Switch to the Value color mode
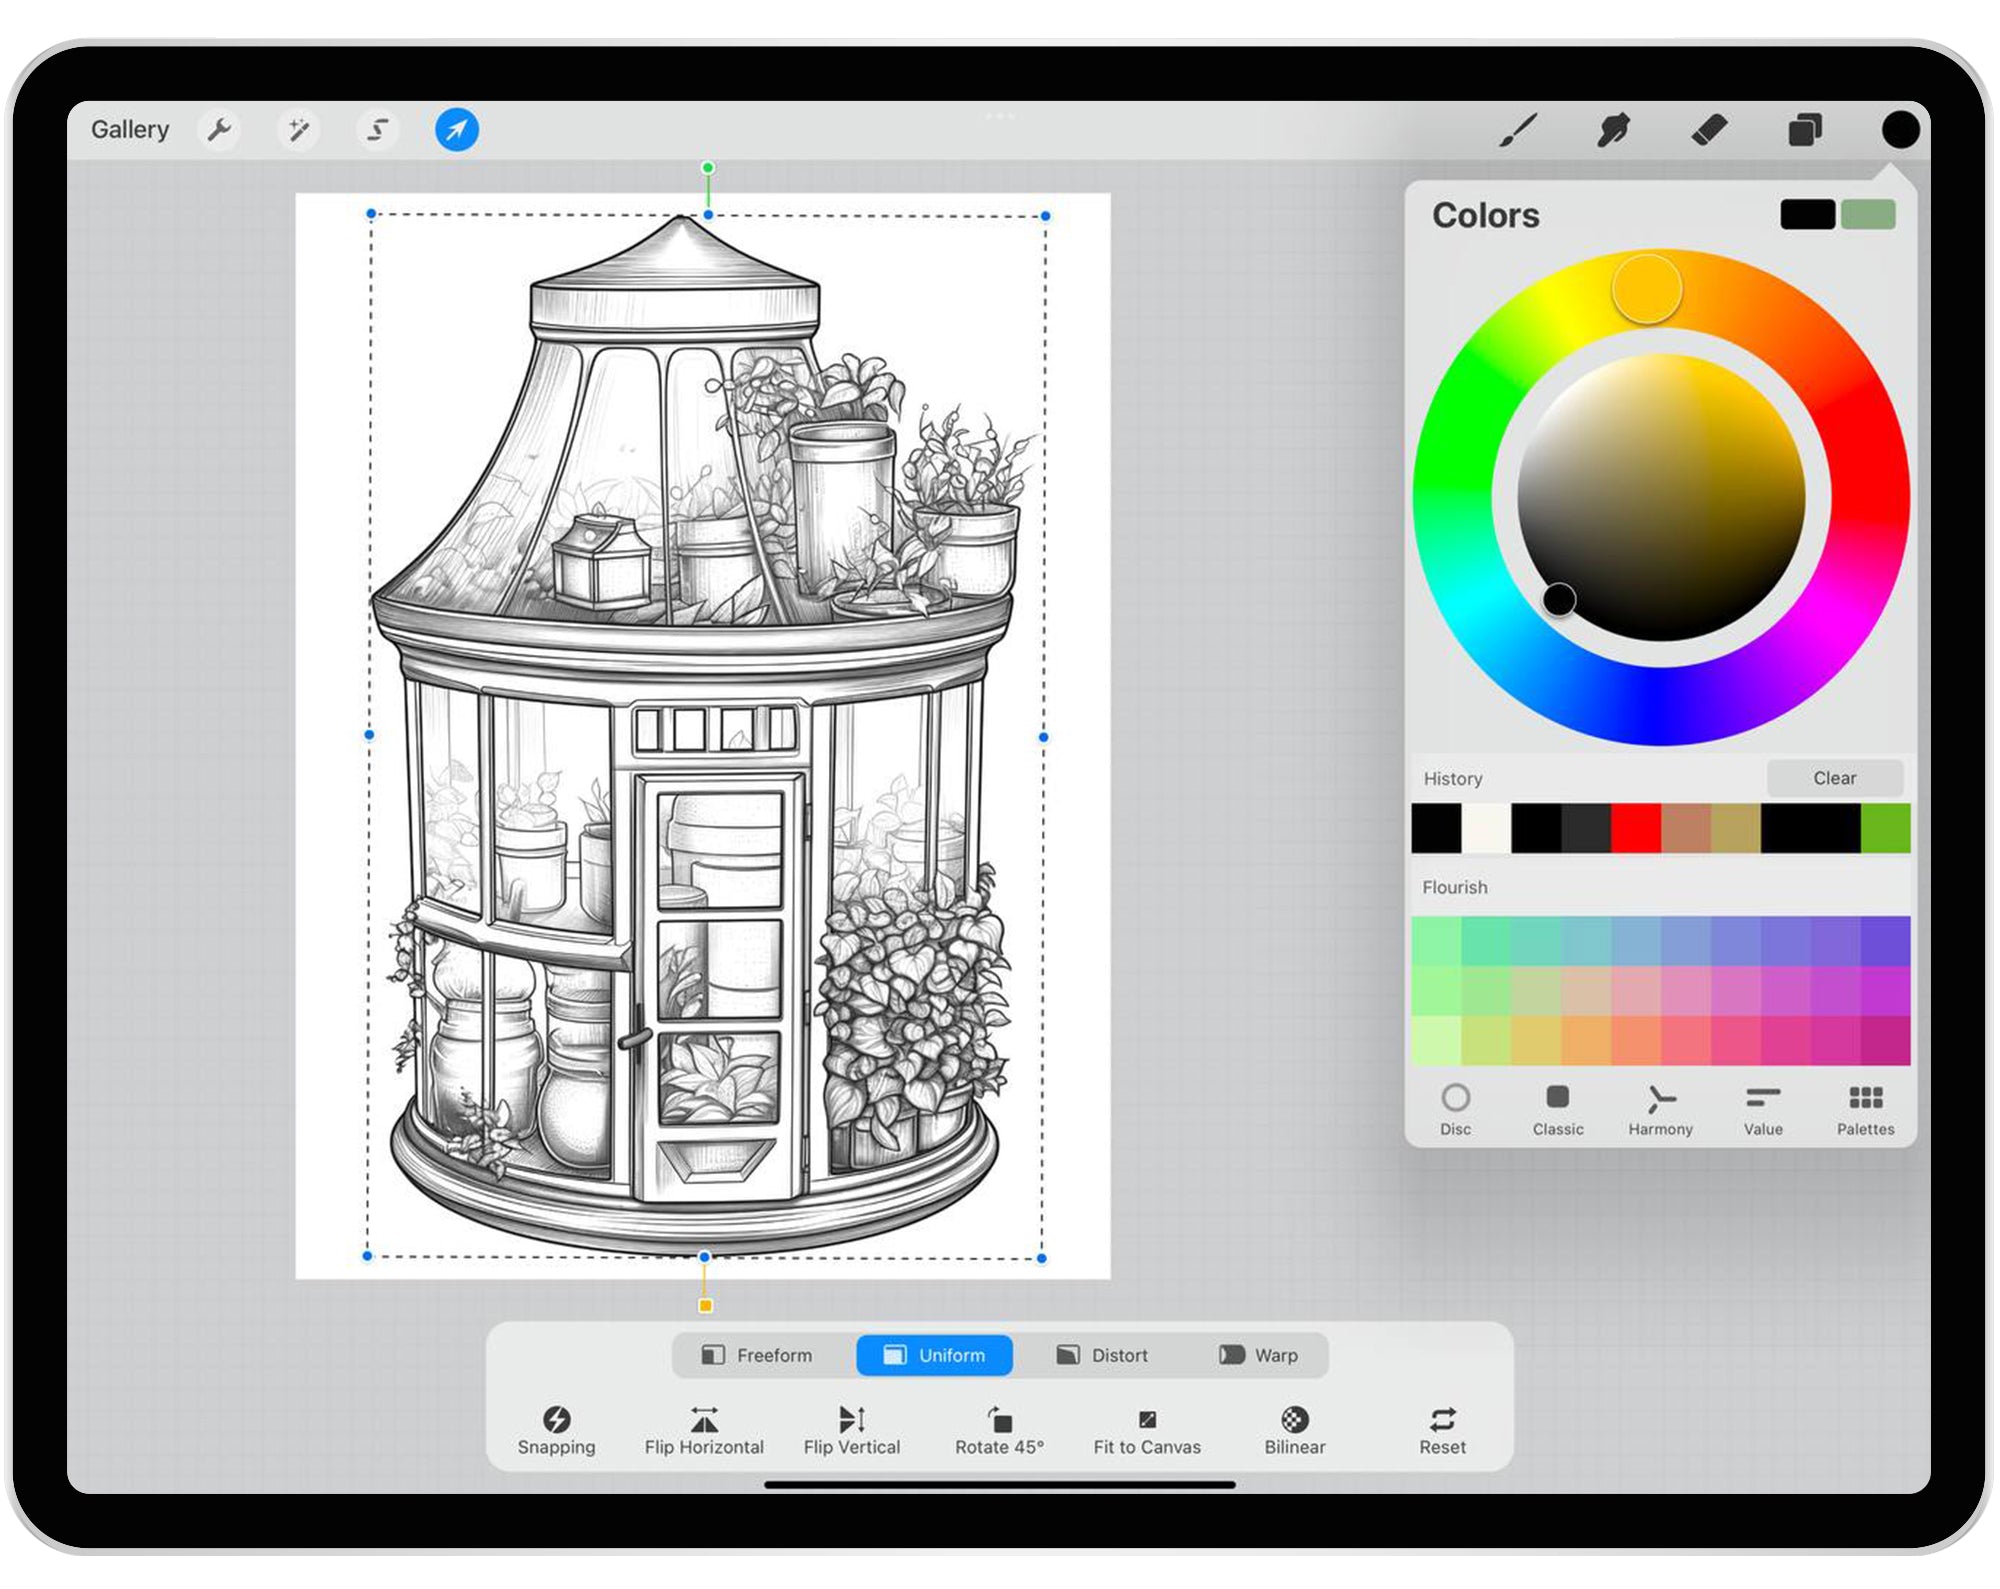This screenshot has width=2000, height=1589. [1762, 1110]
